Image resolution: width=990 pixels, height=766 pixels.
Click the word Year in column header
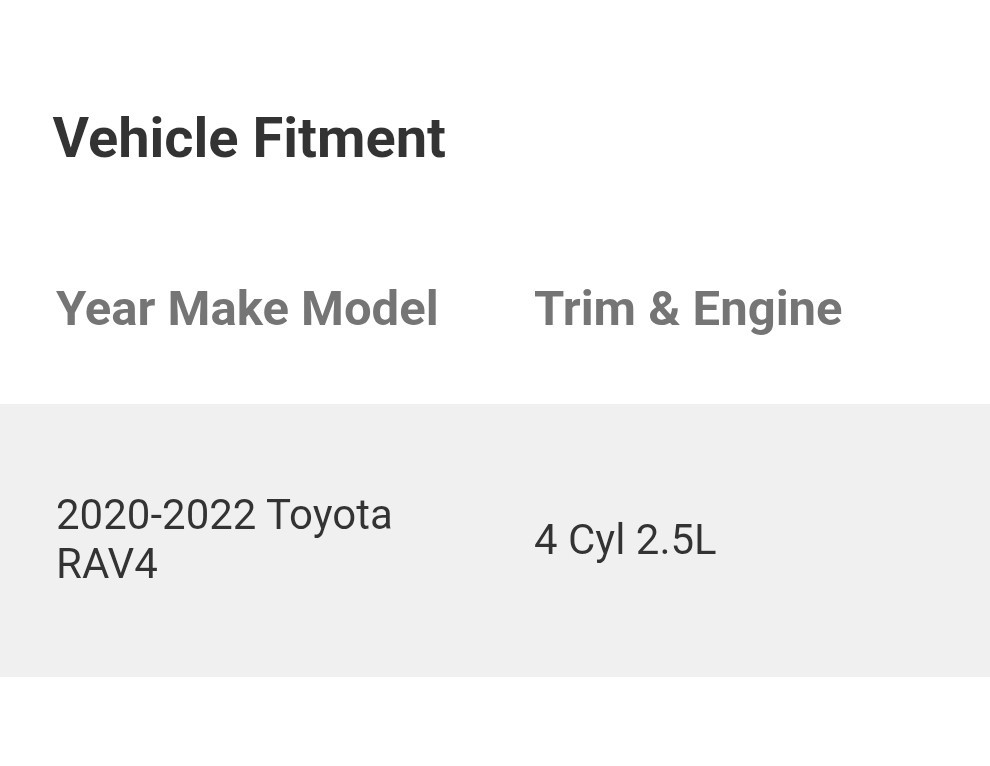click(105, 309)
